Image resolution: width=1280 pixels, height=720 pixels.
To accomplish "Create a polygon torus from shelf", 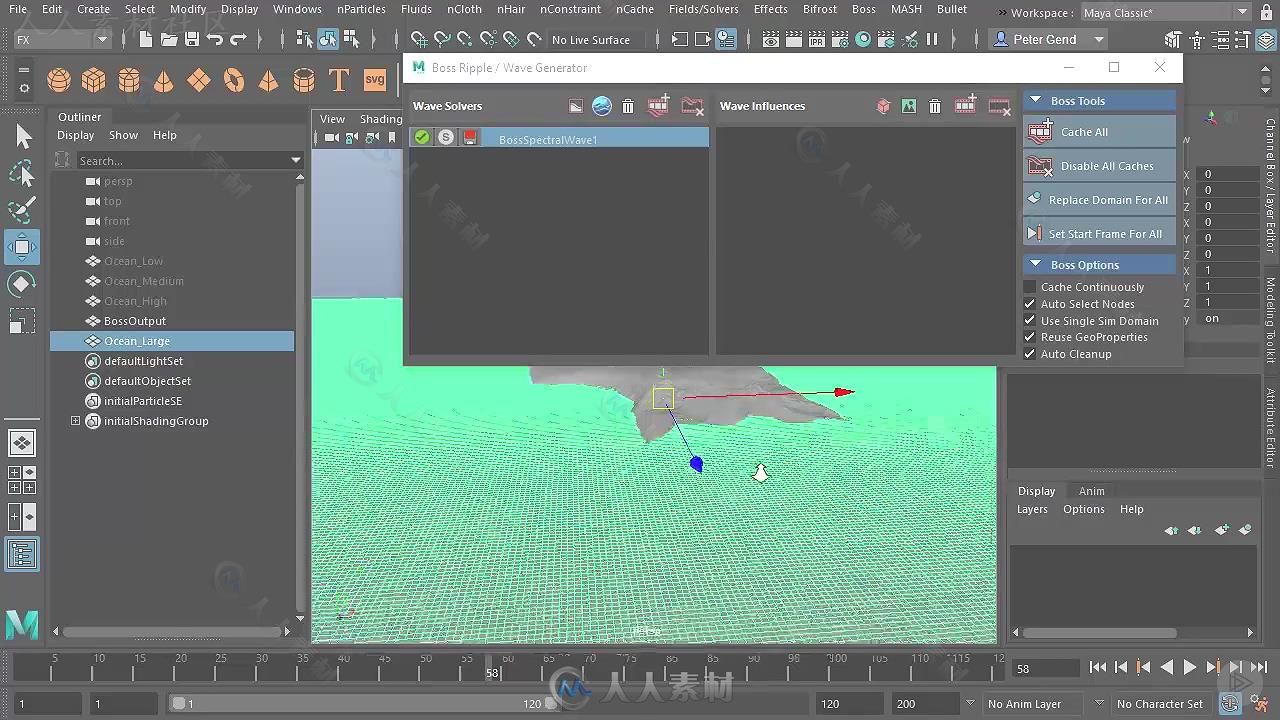I will (234, 80).
